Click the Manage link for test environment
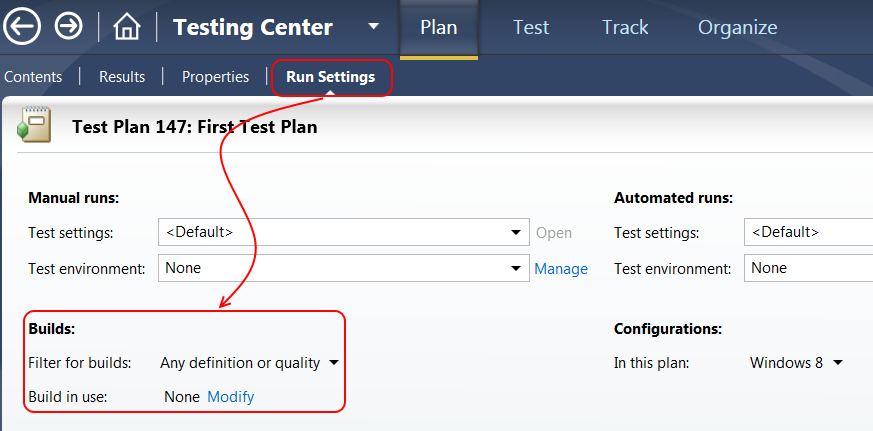 (x=560, y=269)
